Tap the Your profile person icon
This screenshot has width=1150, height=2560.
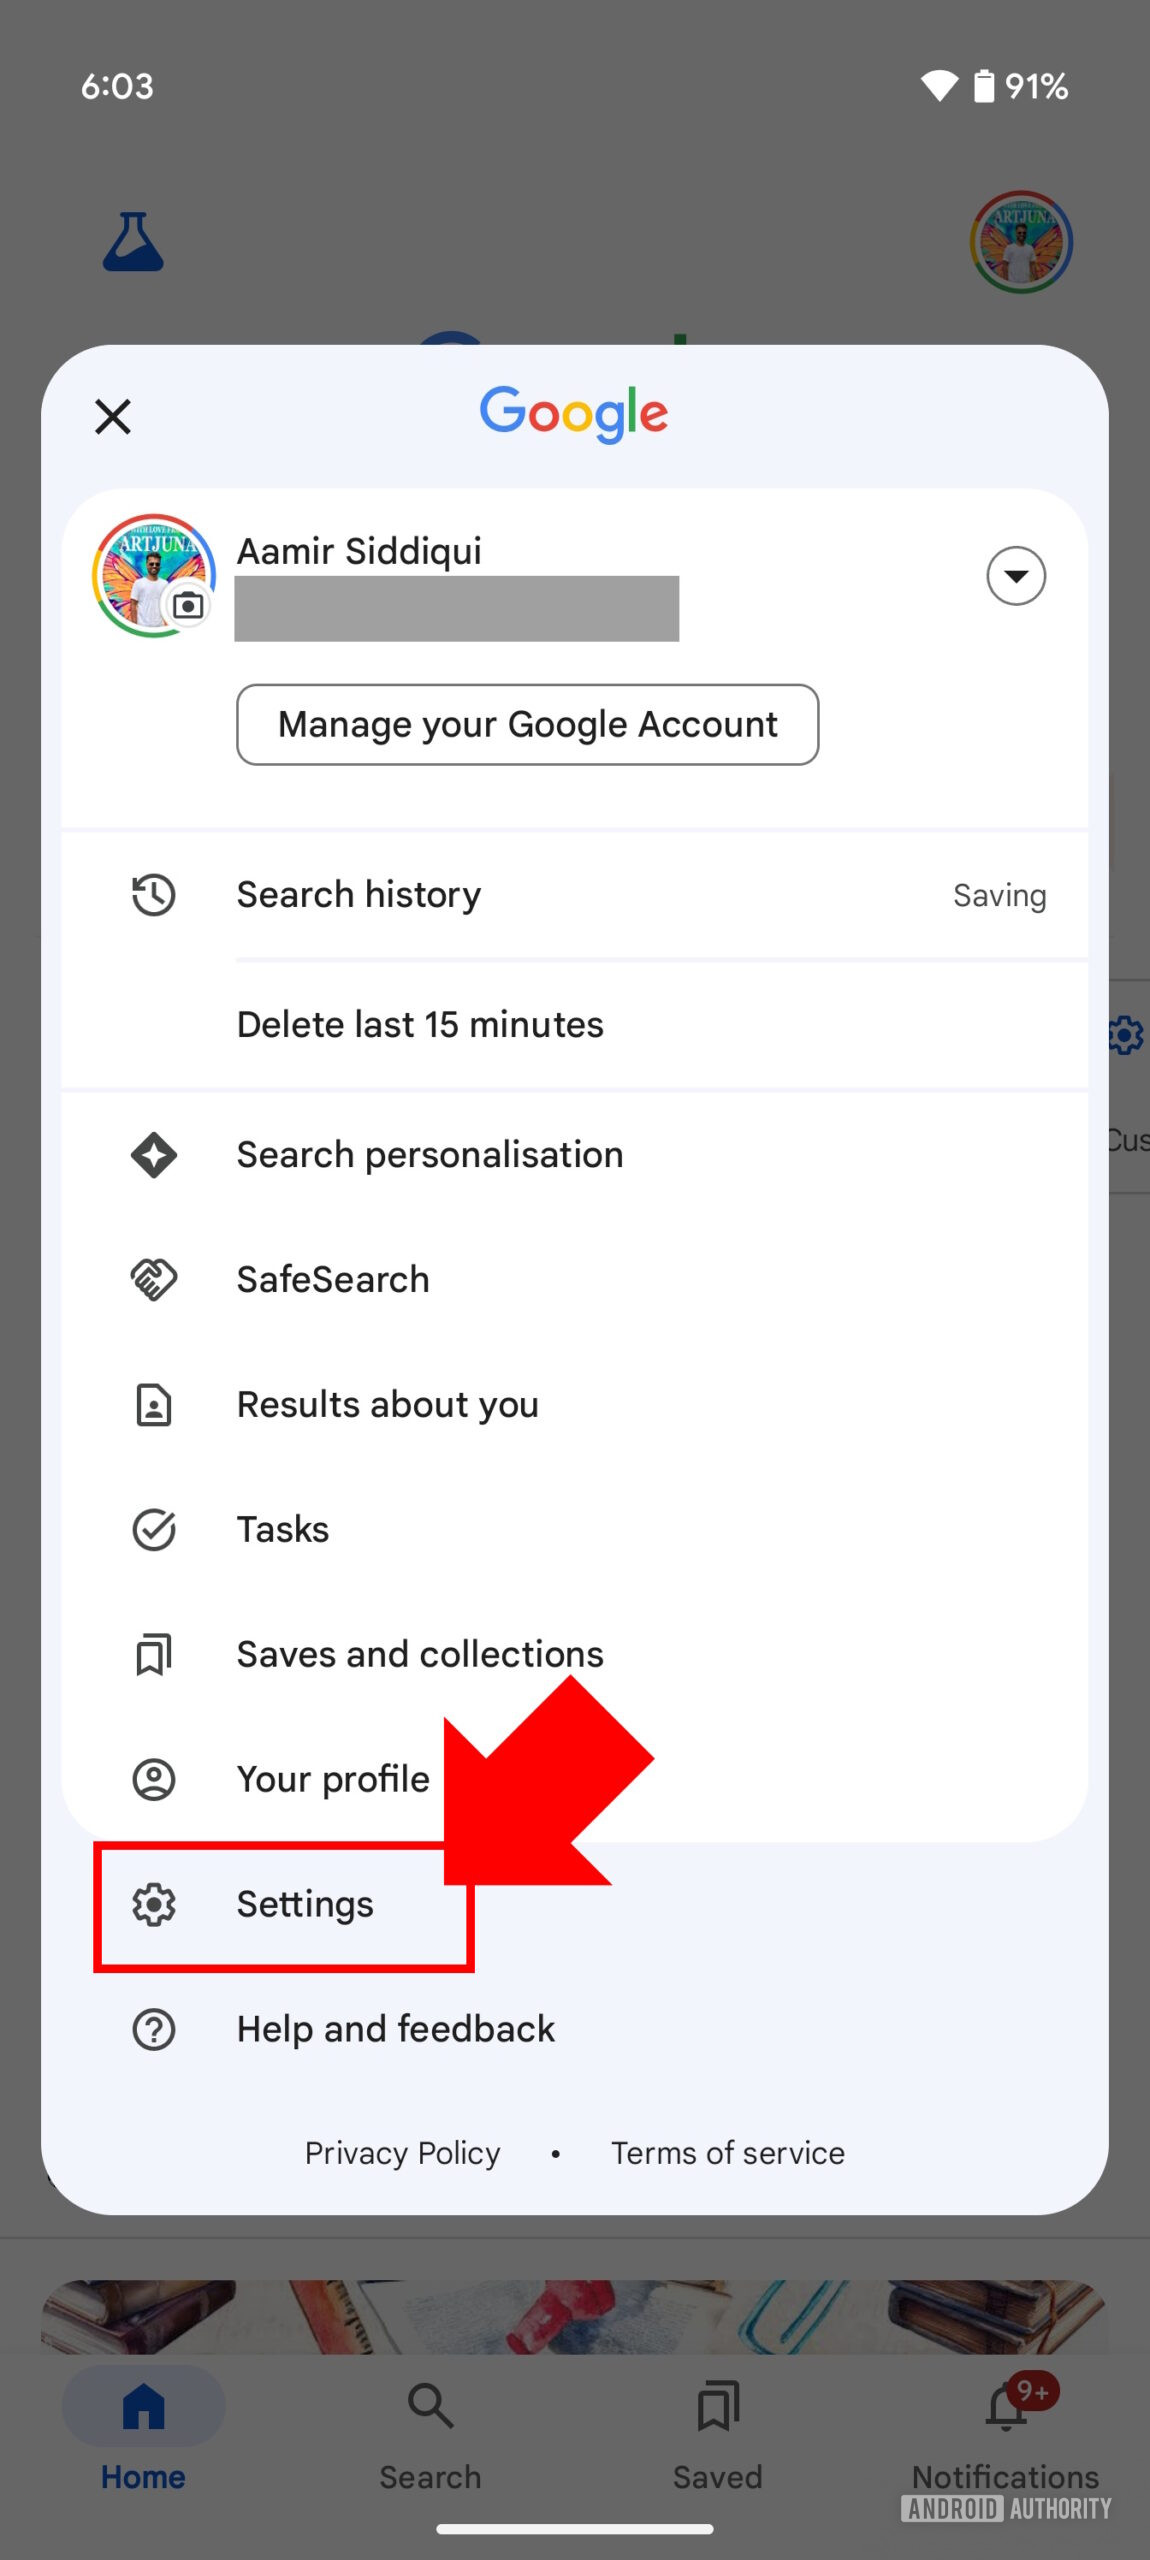pyautogui.click(x=154, y=1780)
